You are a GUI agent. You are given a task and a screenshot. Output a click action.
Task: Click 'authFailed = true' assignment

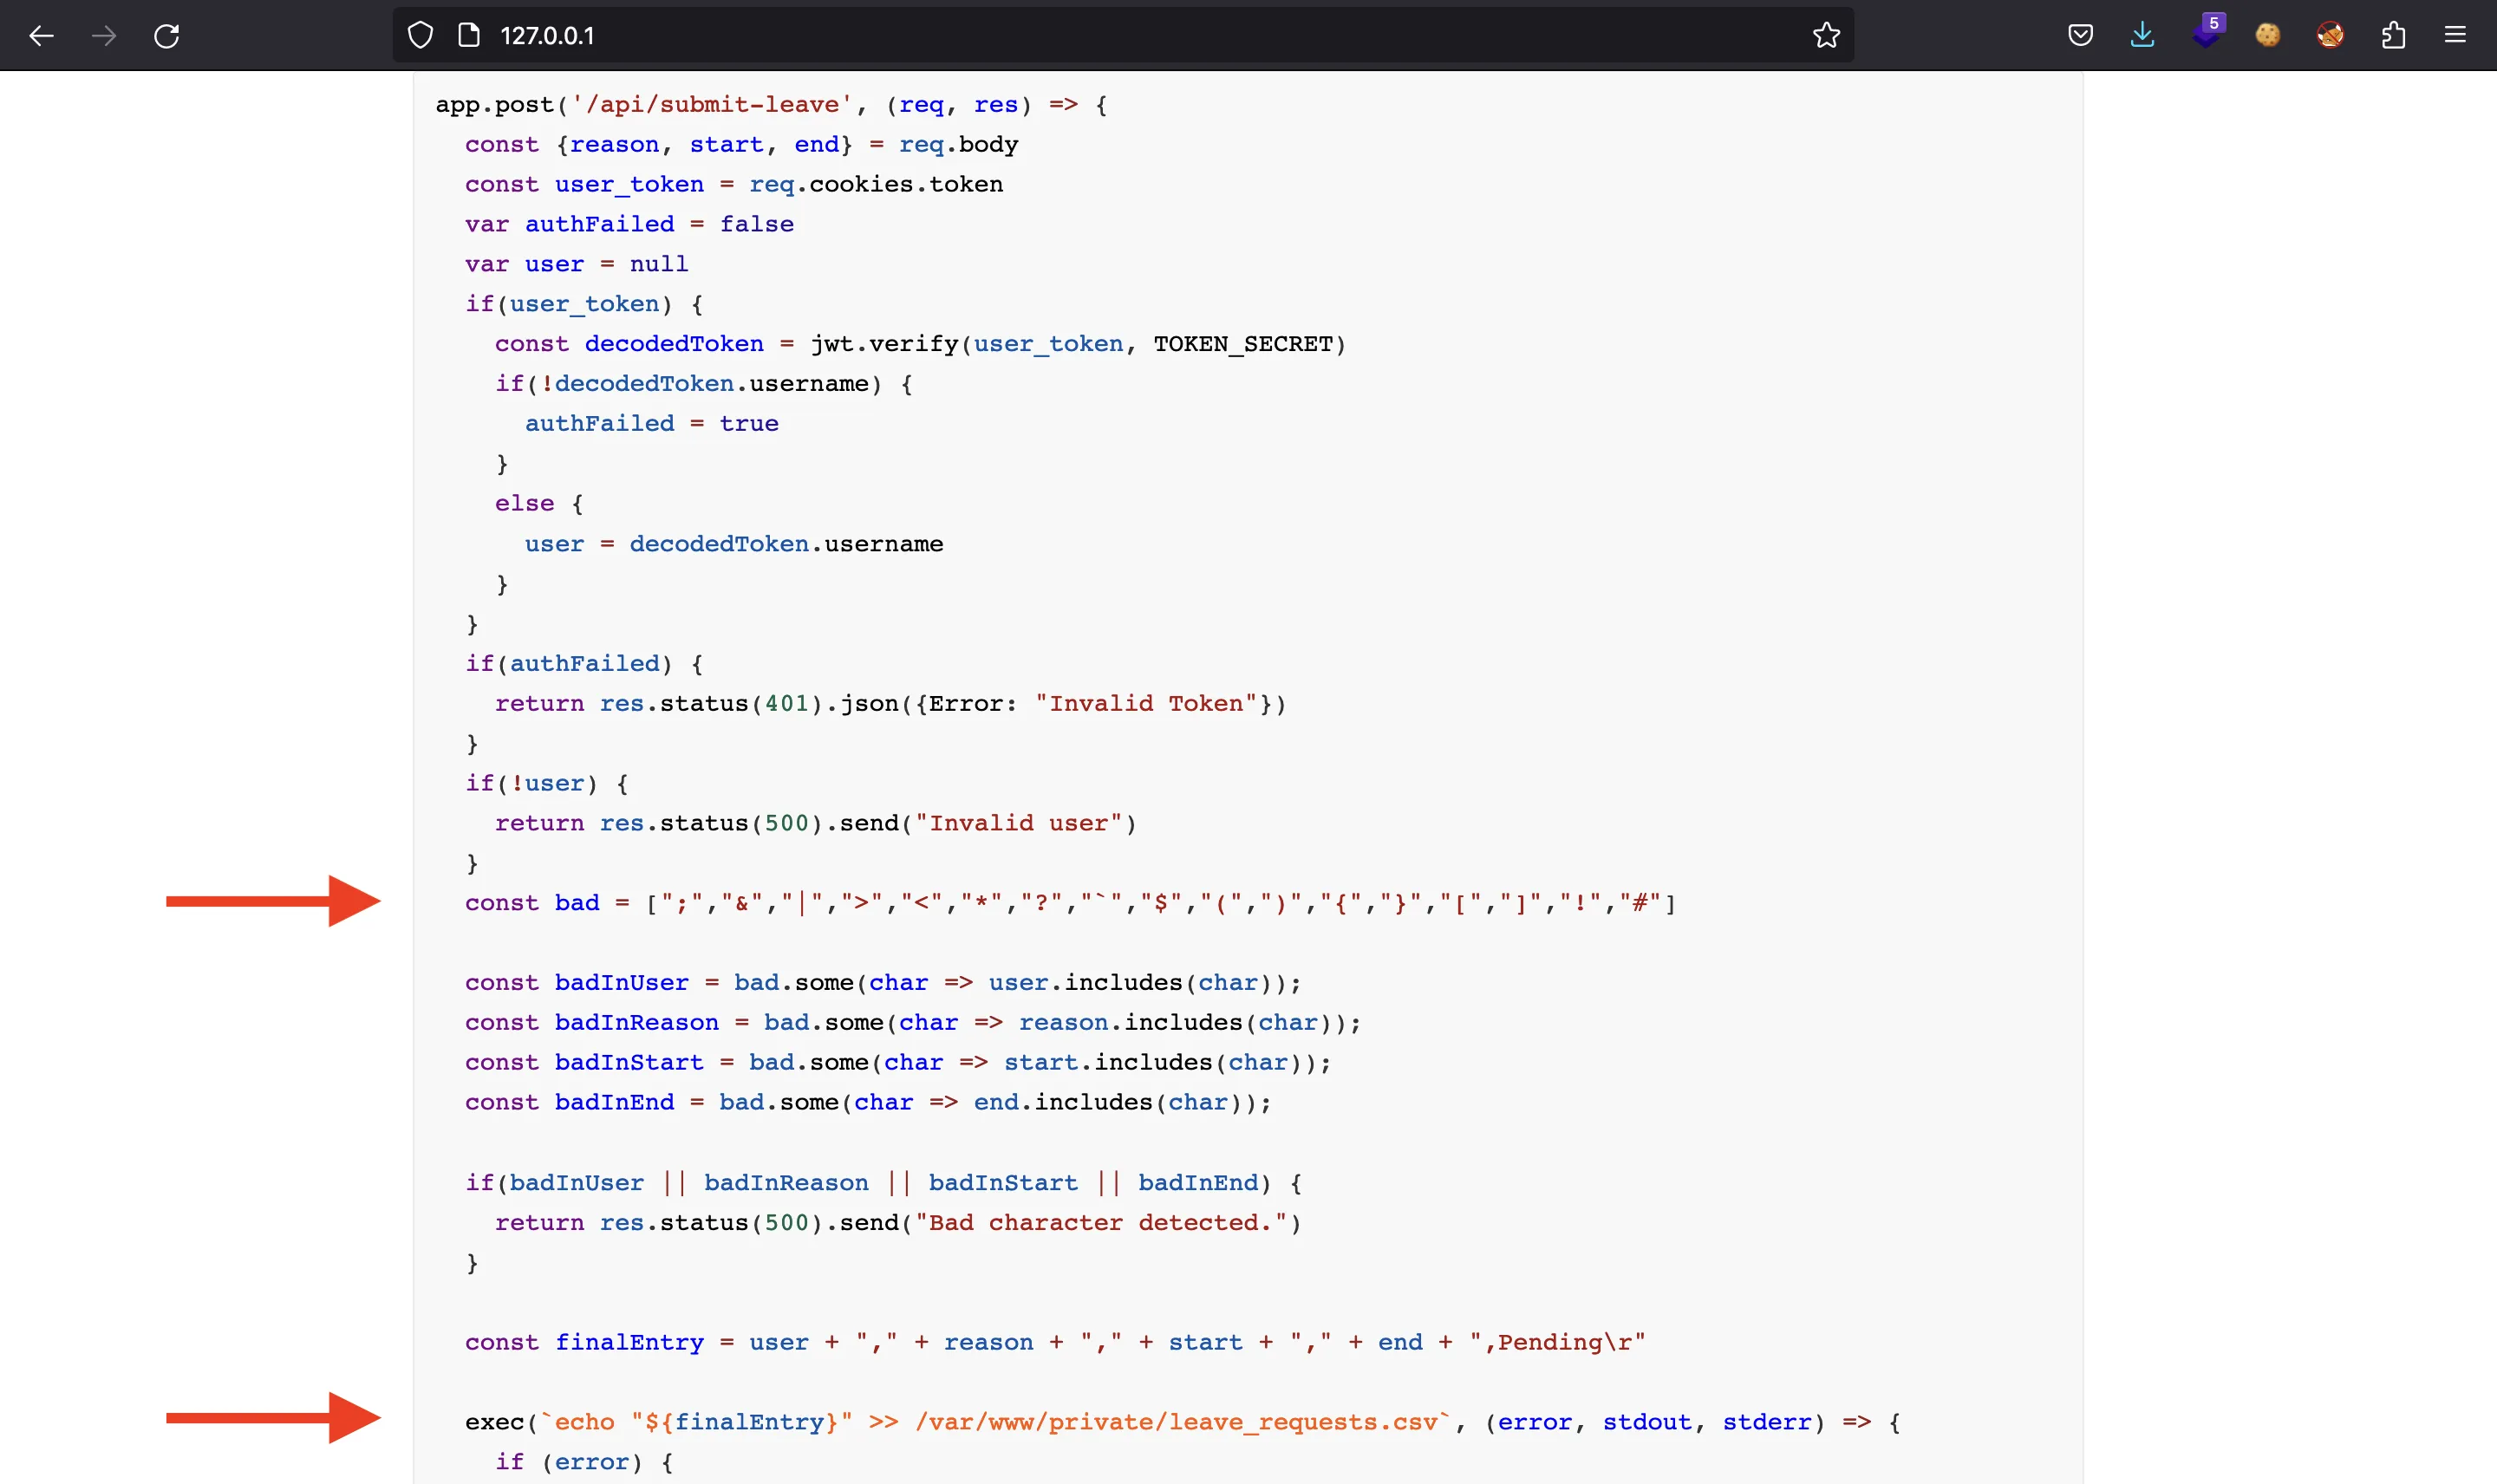tap(652, 424)
